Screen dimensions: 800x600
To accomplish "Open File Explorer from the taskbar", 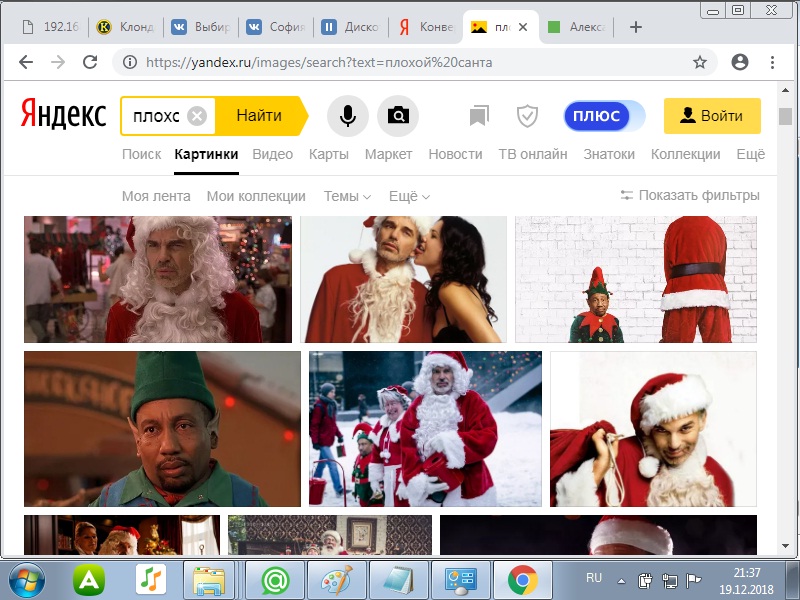I will [209, 581].
